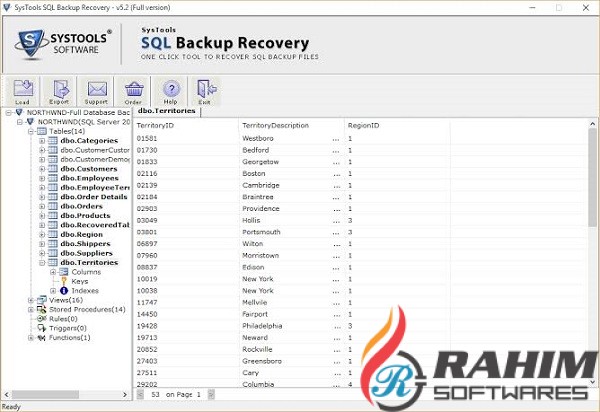Viewport: 600px width, 412px height.
Task: Select dbo.CustomerDemographics tree item
Action: coord(95,160)
